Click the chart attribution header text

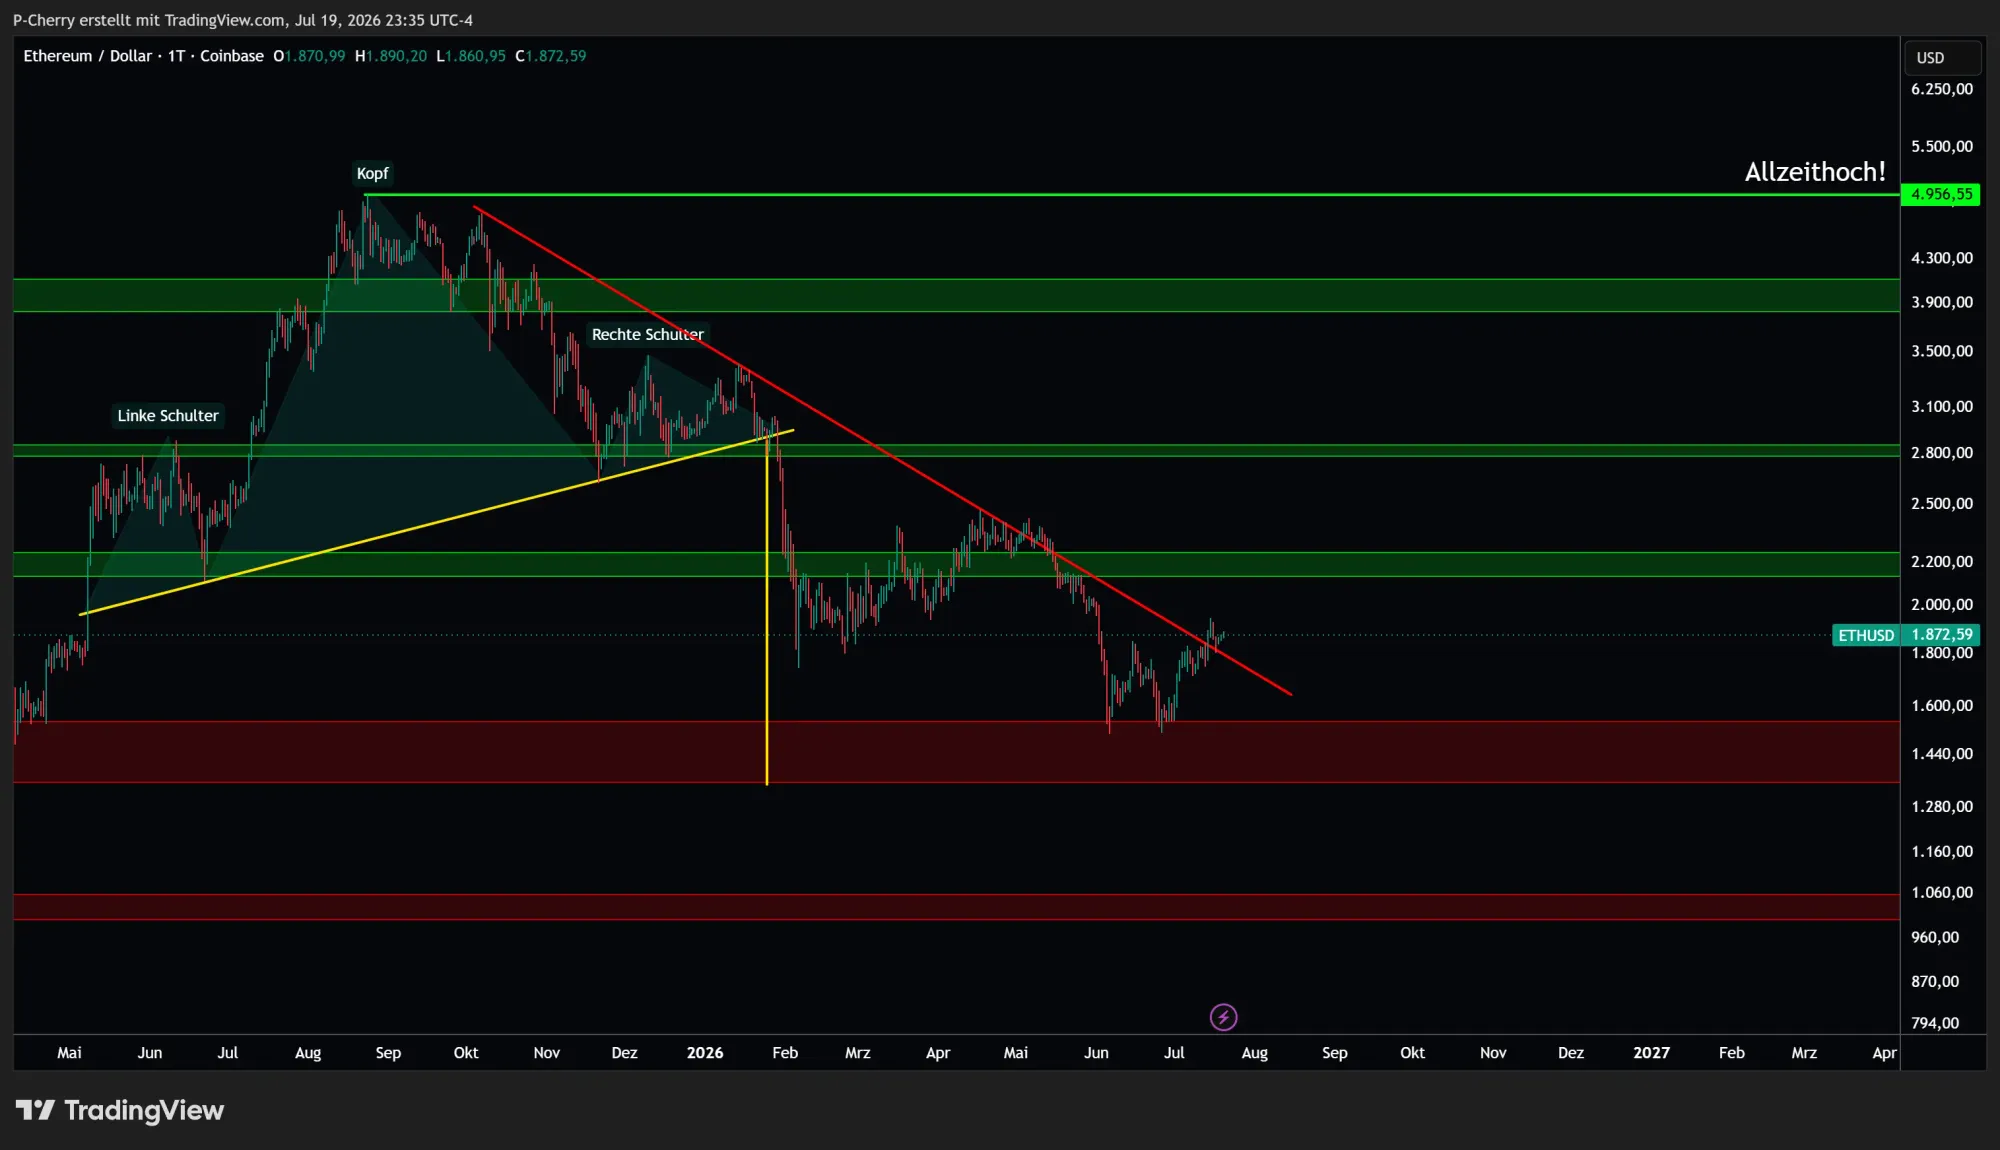(x=243, y=20)
